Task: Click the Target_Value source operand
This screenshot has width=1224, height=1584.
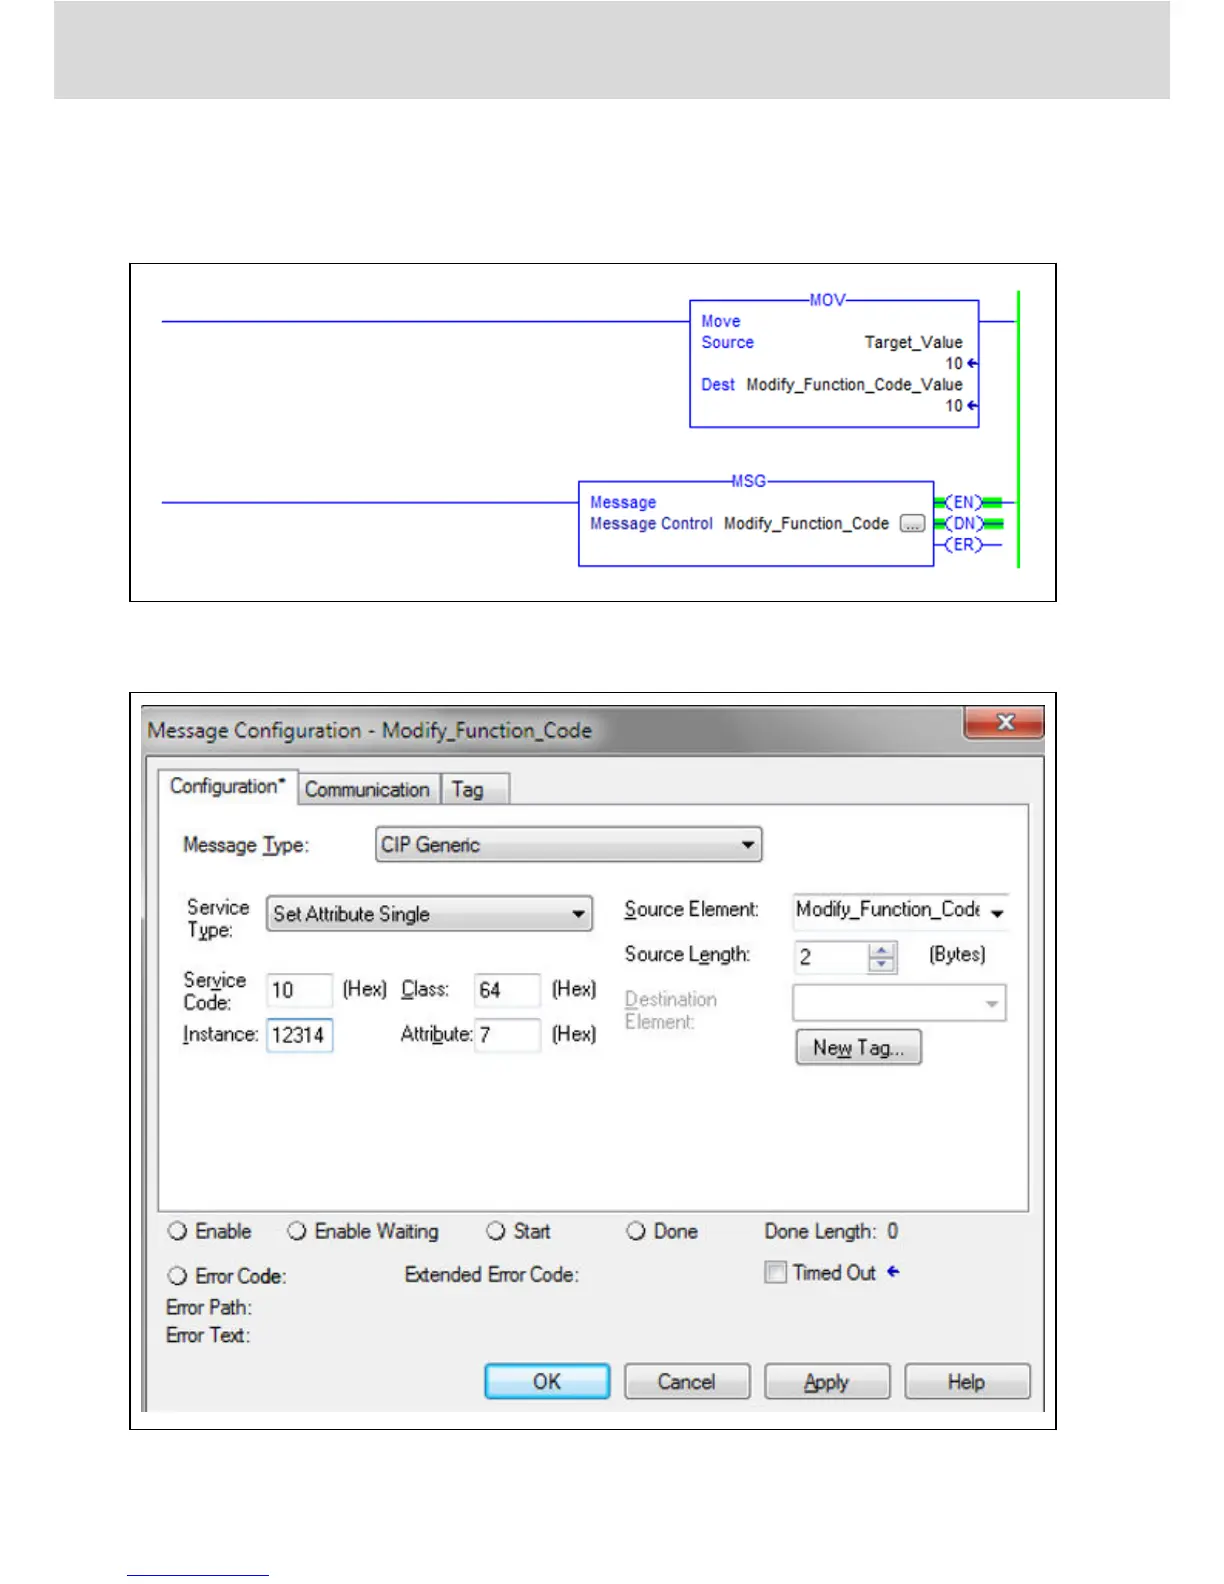Action: (x=913, y=342)
